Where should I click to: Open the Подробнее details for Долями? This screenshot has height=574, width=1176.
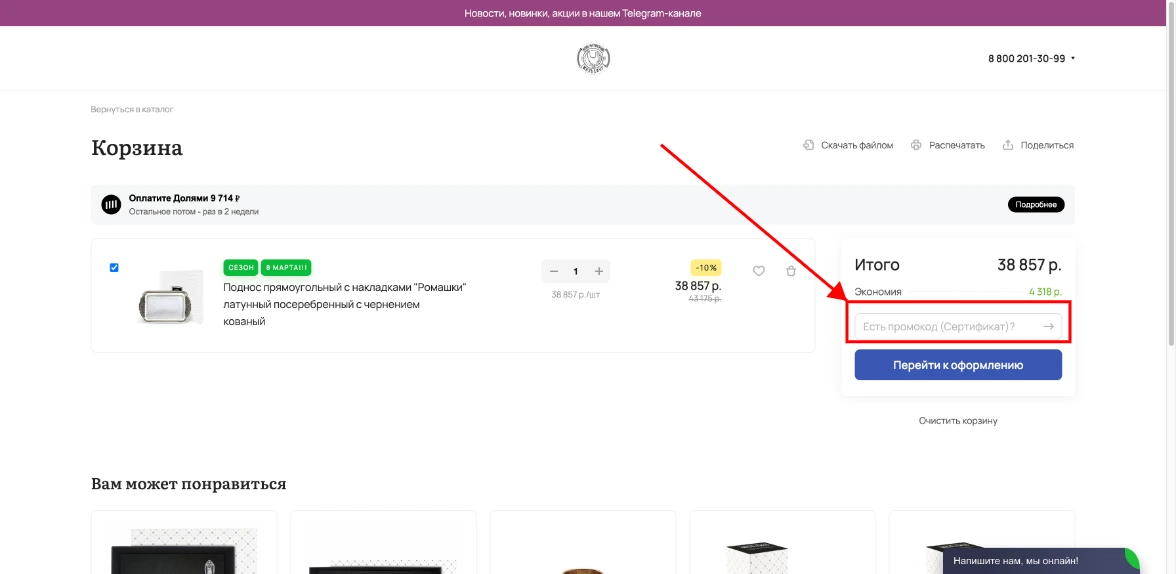[1035, 205]
